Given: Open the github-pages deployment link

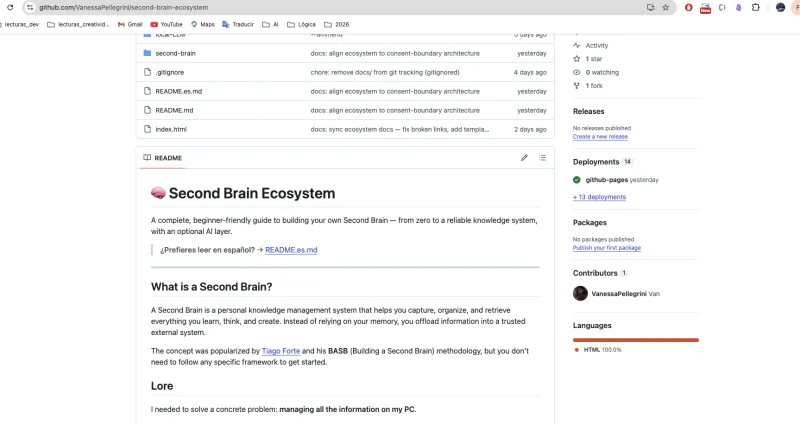Looking at the screenshot, I should 607,180.
